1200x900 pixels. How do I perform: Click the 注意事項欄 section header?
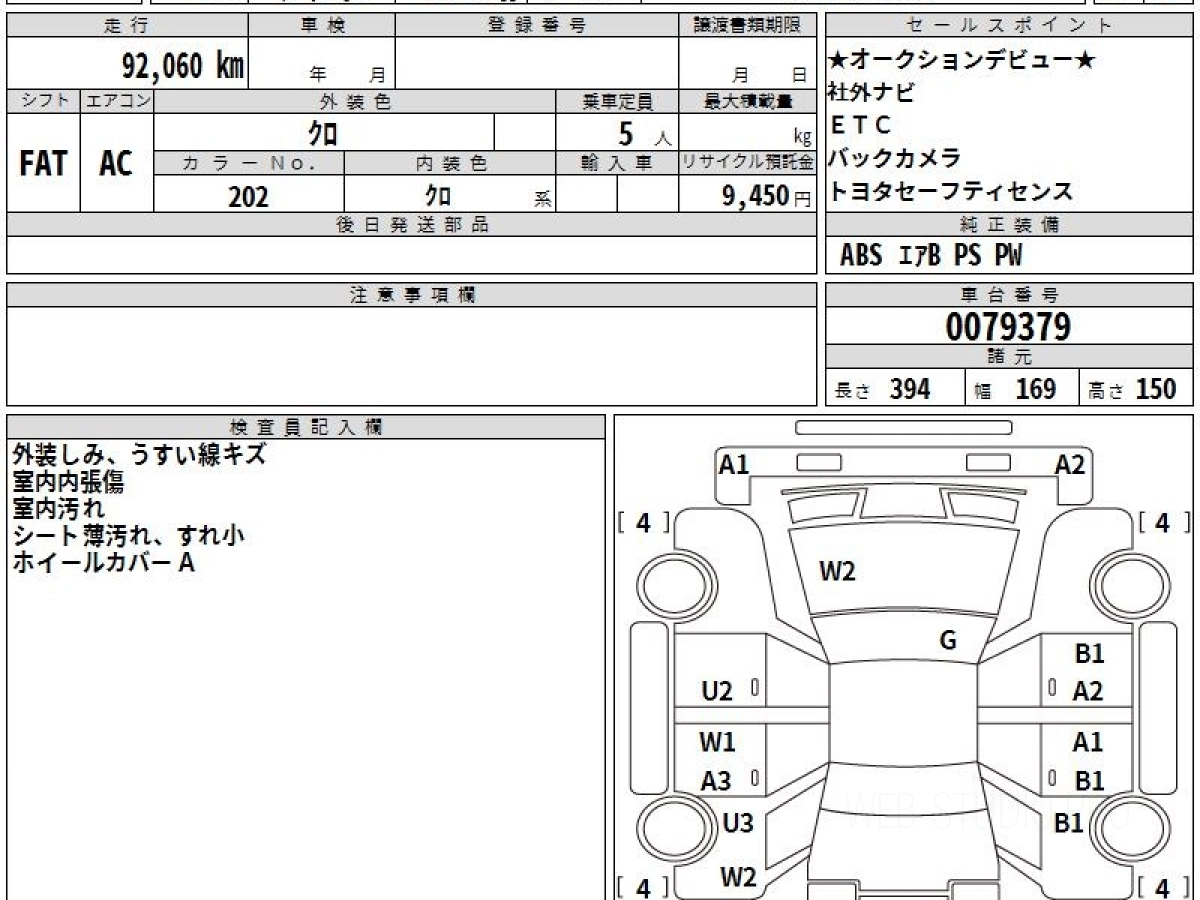(411, 295)
